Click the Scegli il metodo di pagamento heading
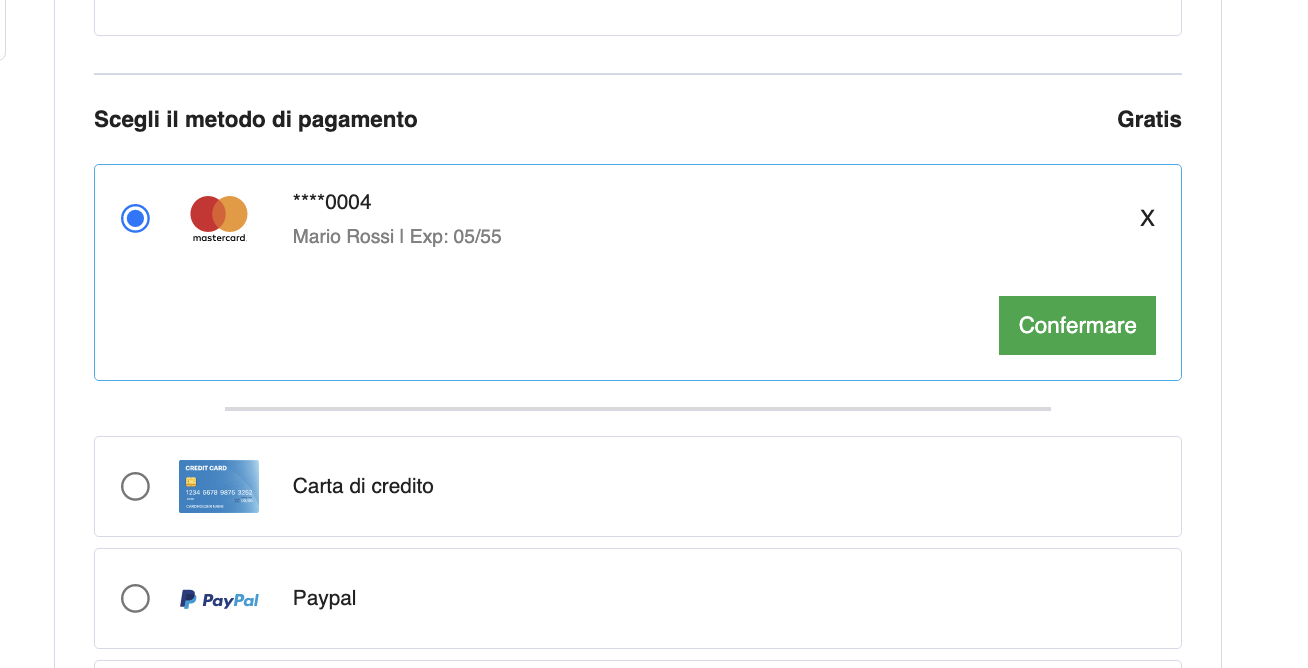 [256, 120]
